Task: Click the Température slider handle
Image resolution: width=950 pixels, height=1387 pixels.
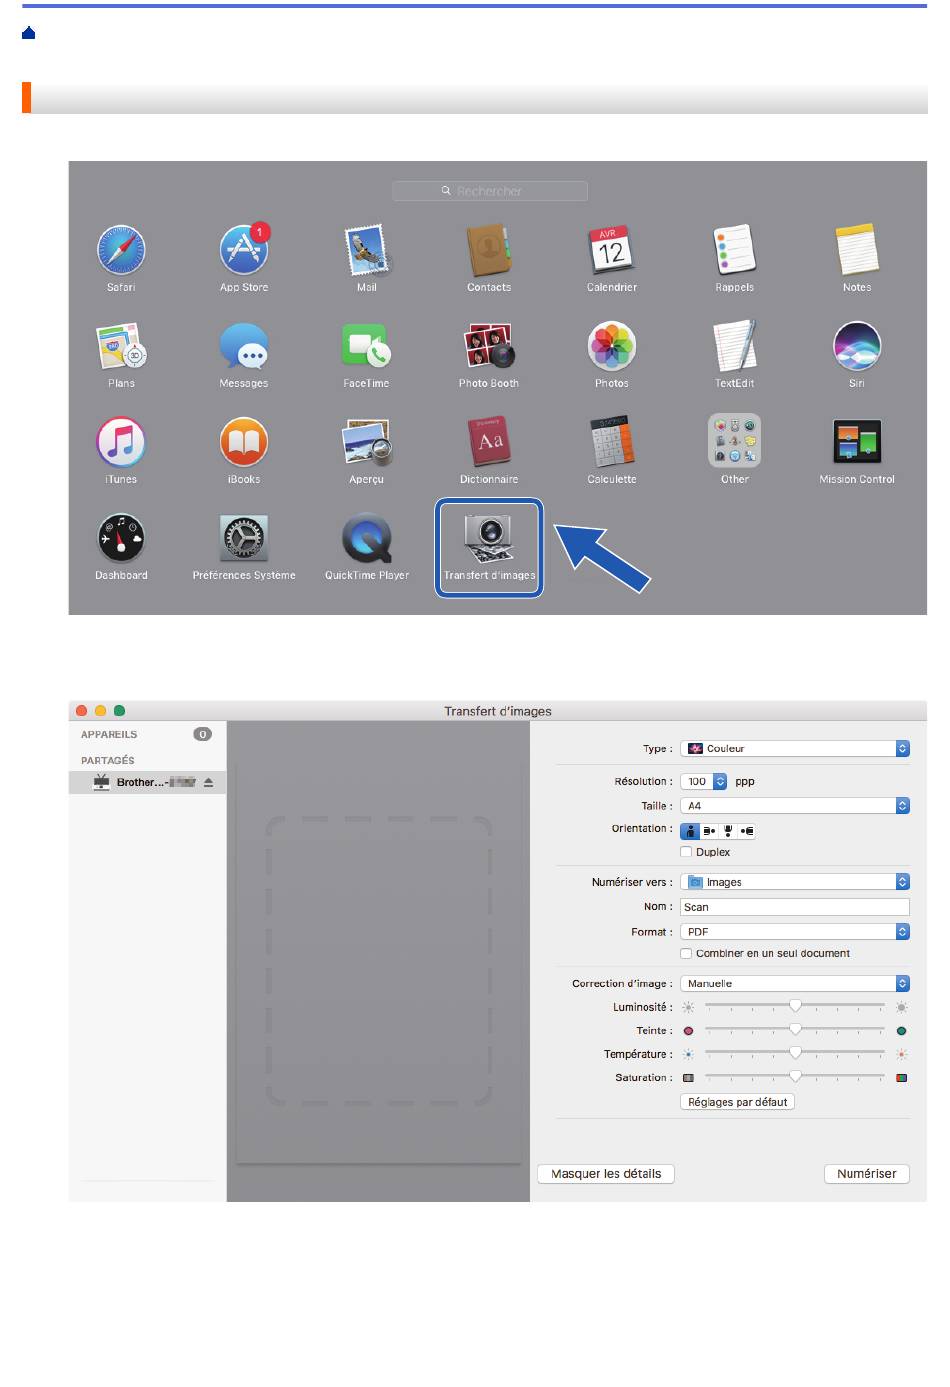Action: coord(795,1052)
